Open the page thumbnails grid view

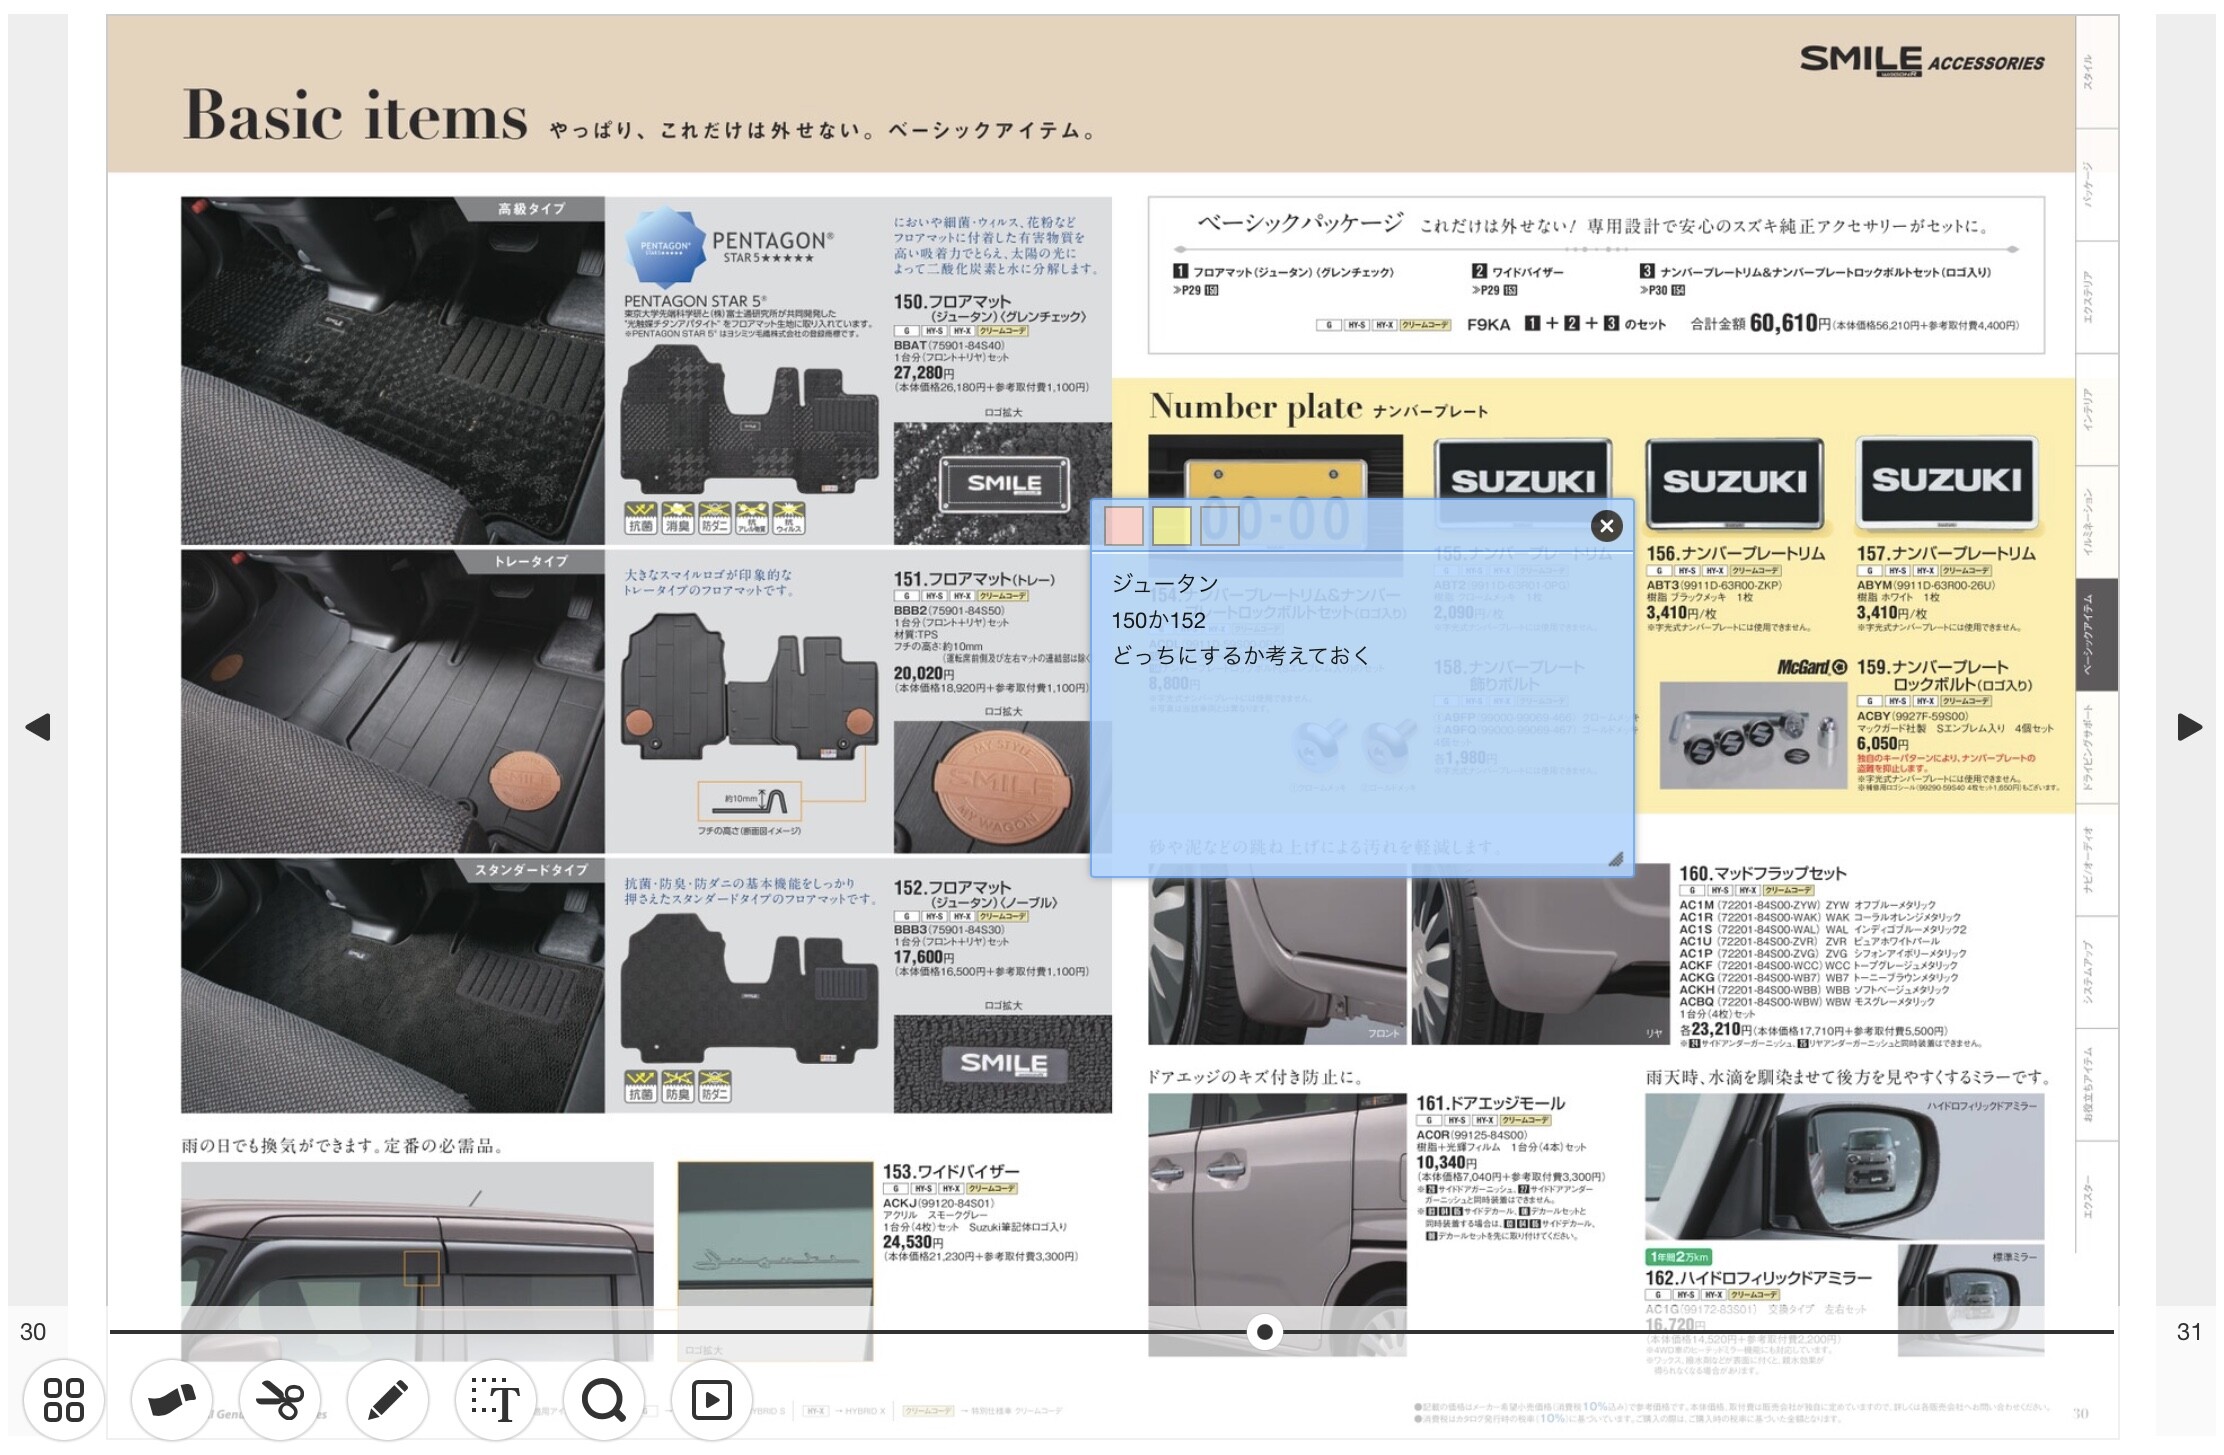[x=64, y=1399]
